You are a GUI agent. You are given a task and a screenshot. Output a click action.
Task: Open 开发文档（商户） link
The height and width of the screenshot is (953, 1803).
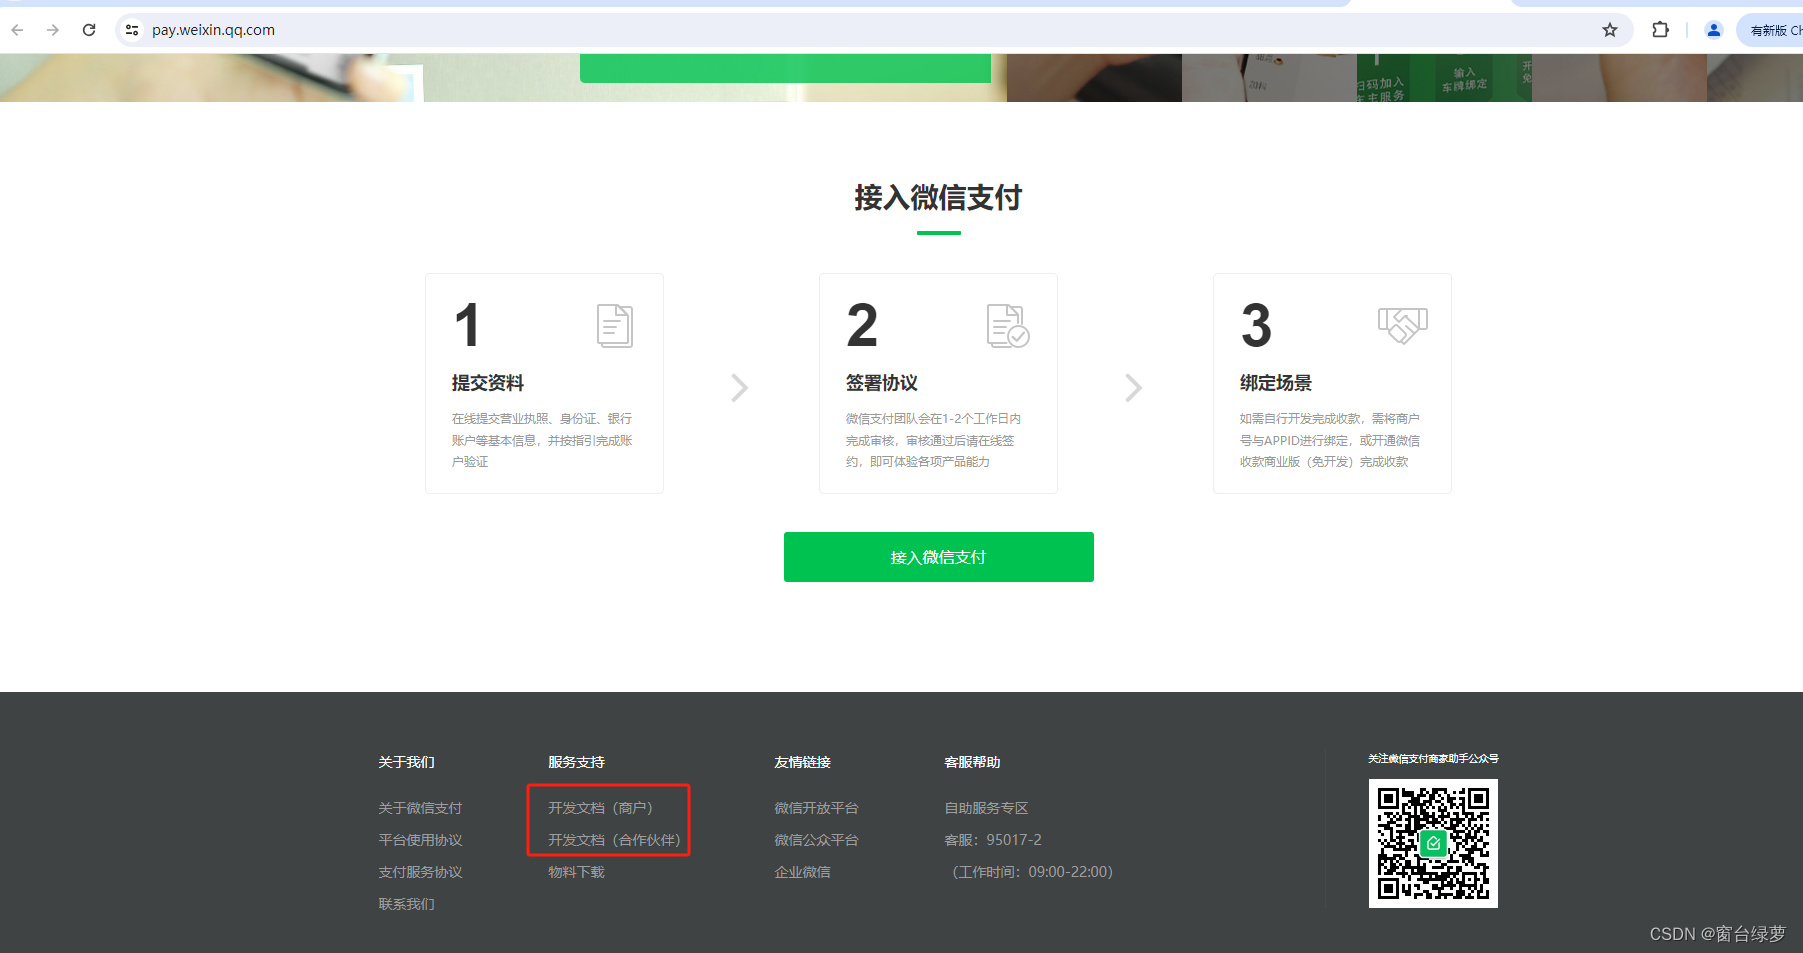tap(600, 808)
